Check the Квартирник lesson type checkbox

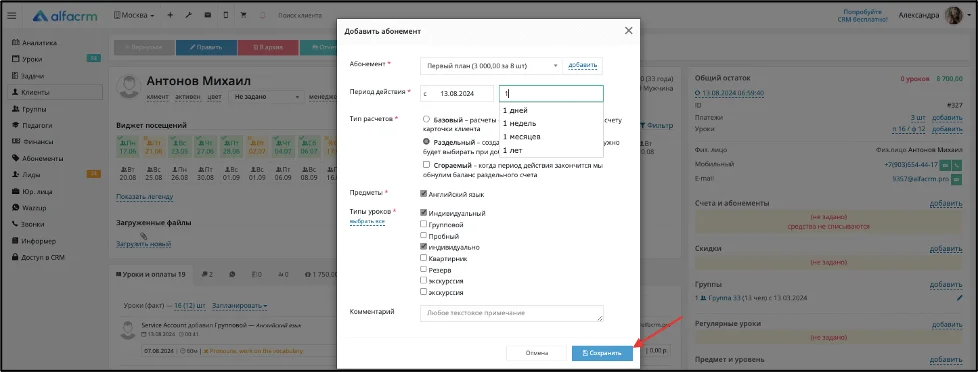[x=424, y=258]
